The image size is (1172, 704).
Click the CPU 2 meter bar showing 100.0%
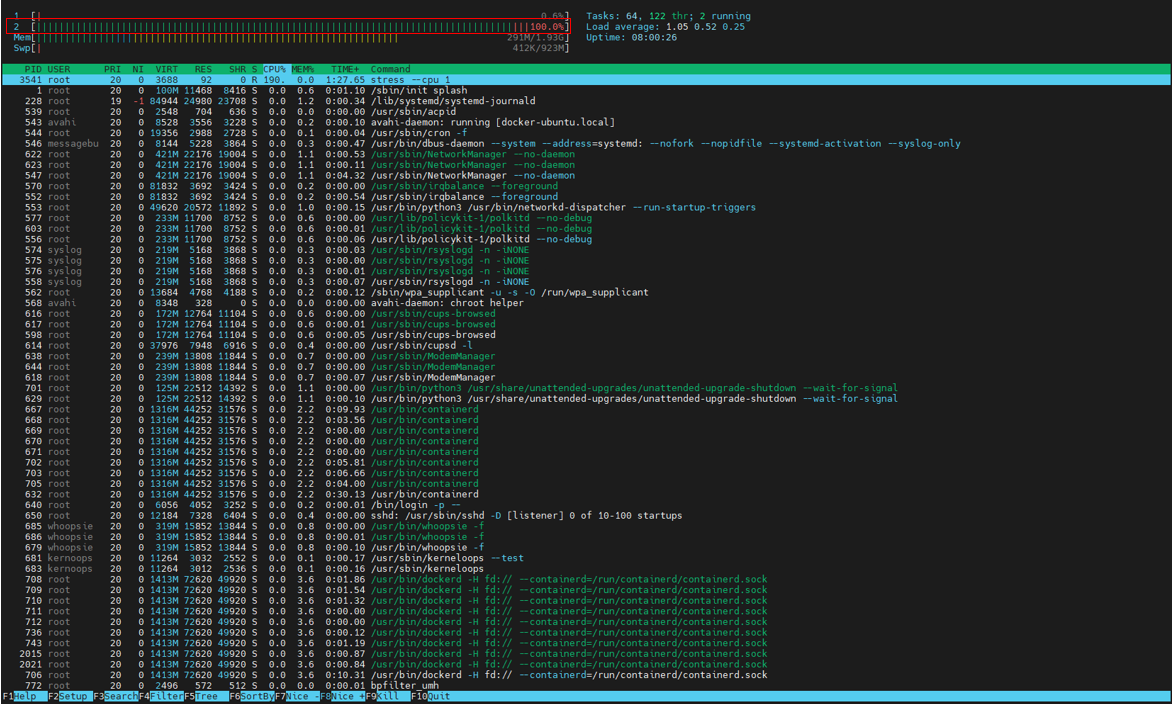(291, 26)
